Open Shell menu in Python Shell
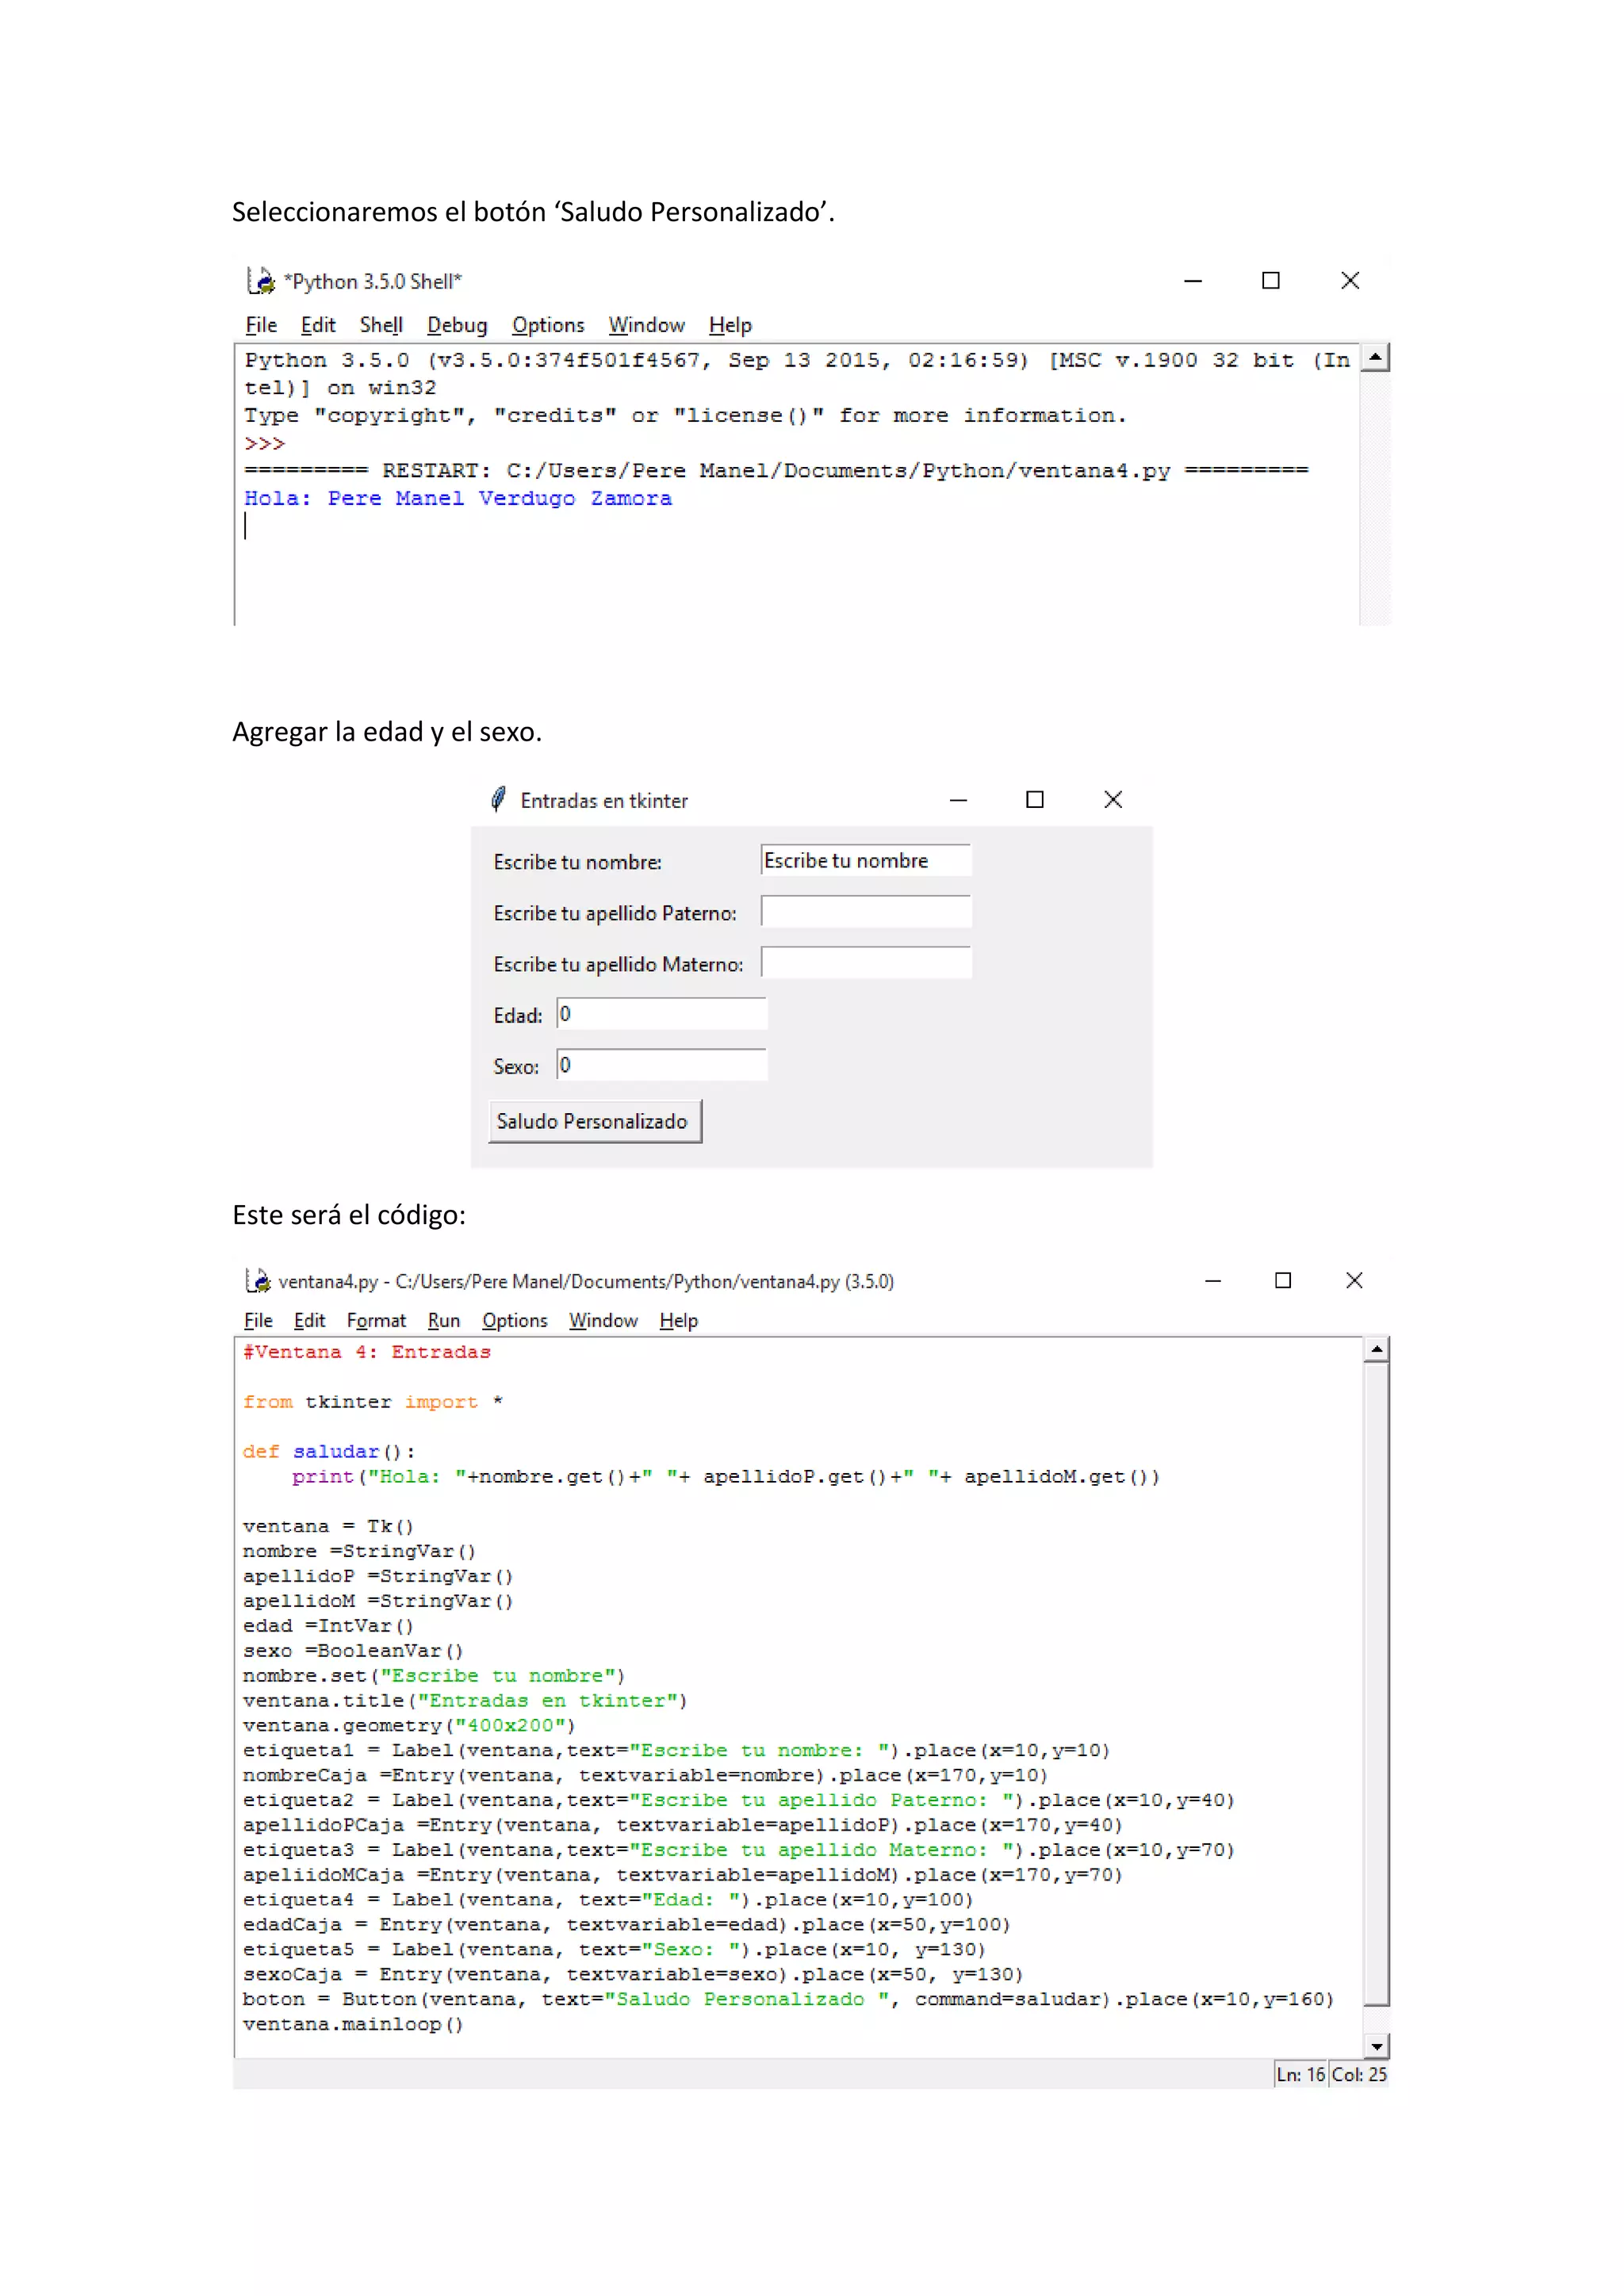 (381, 325)
